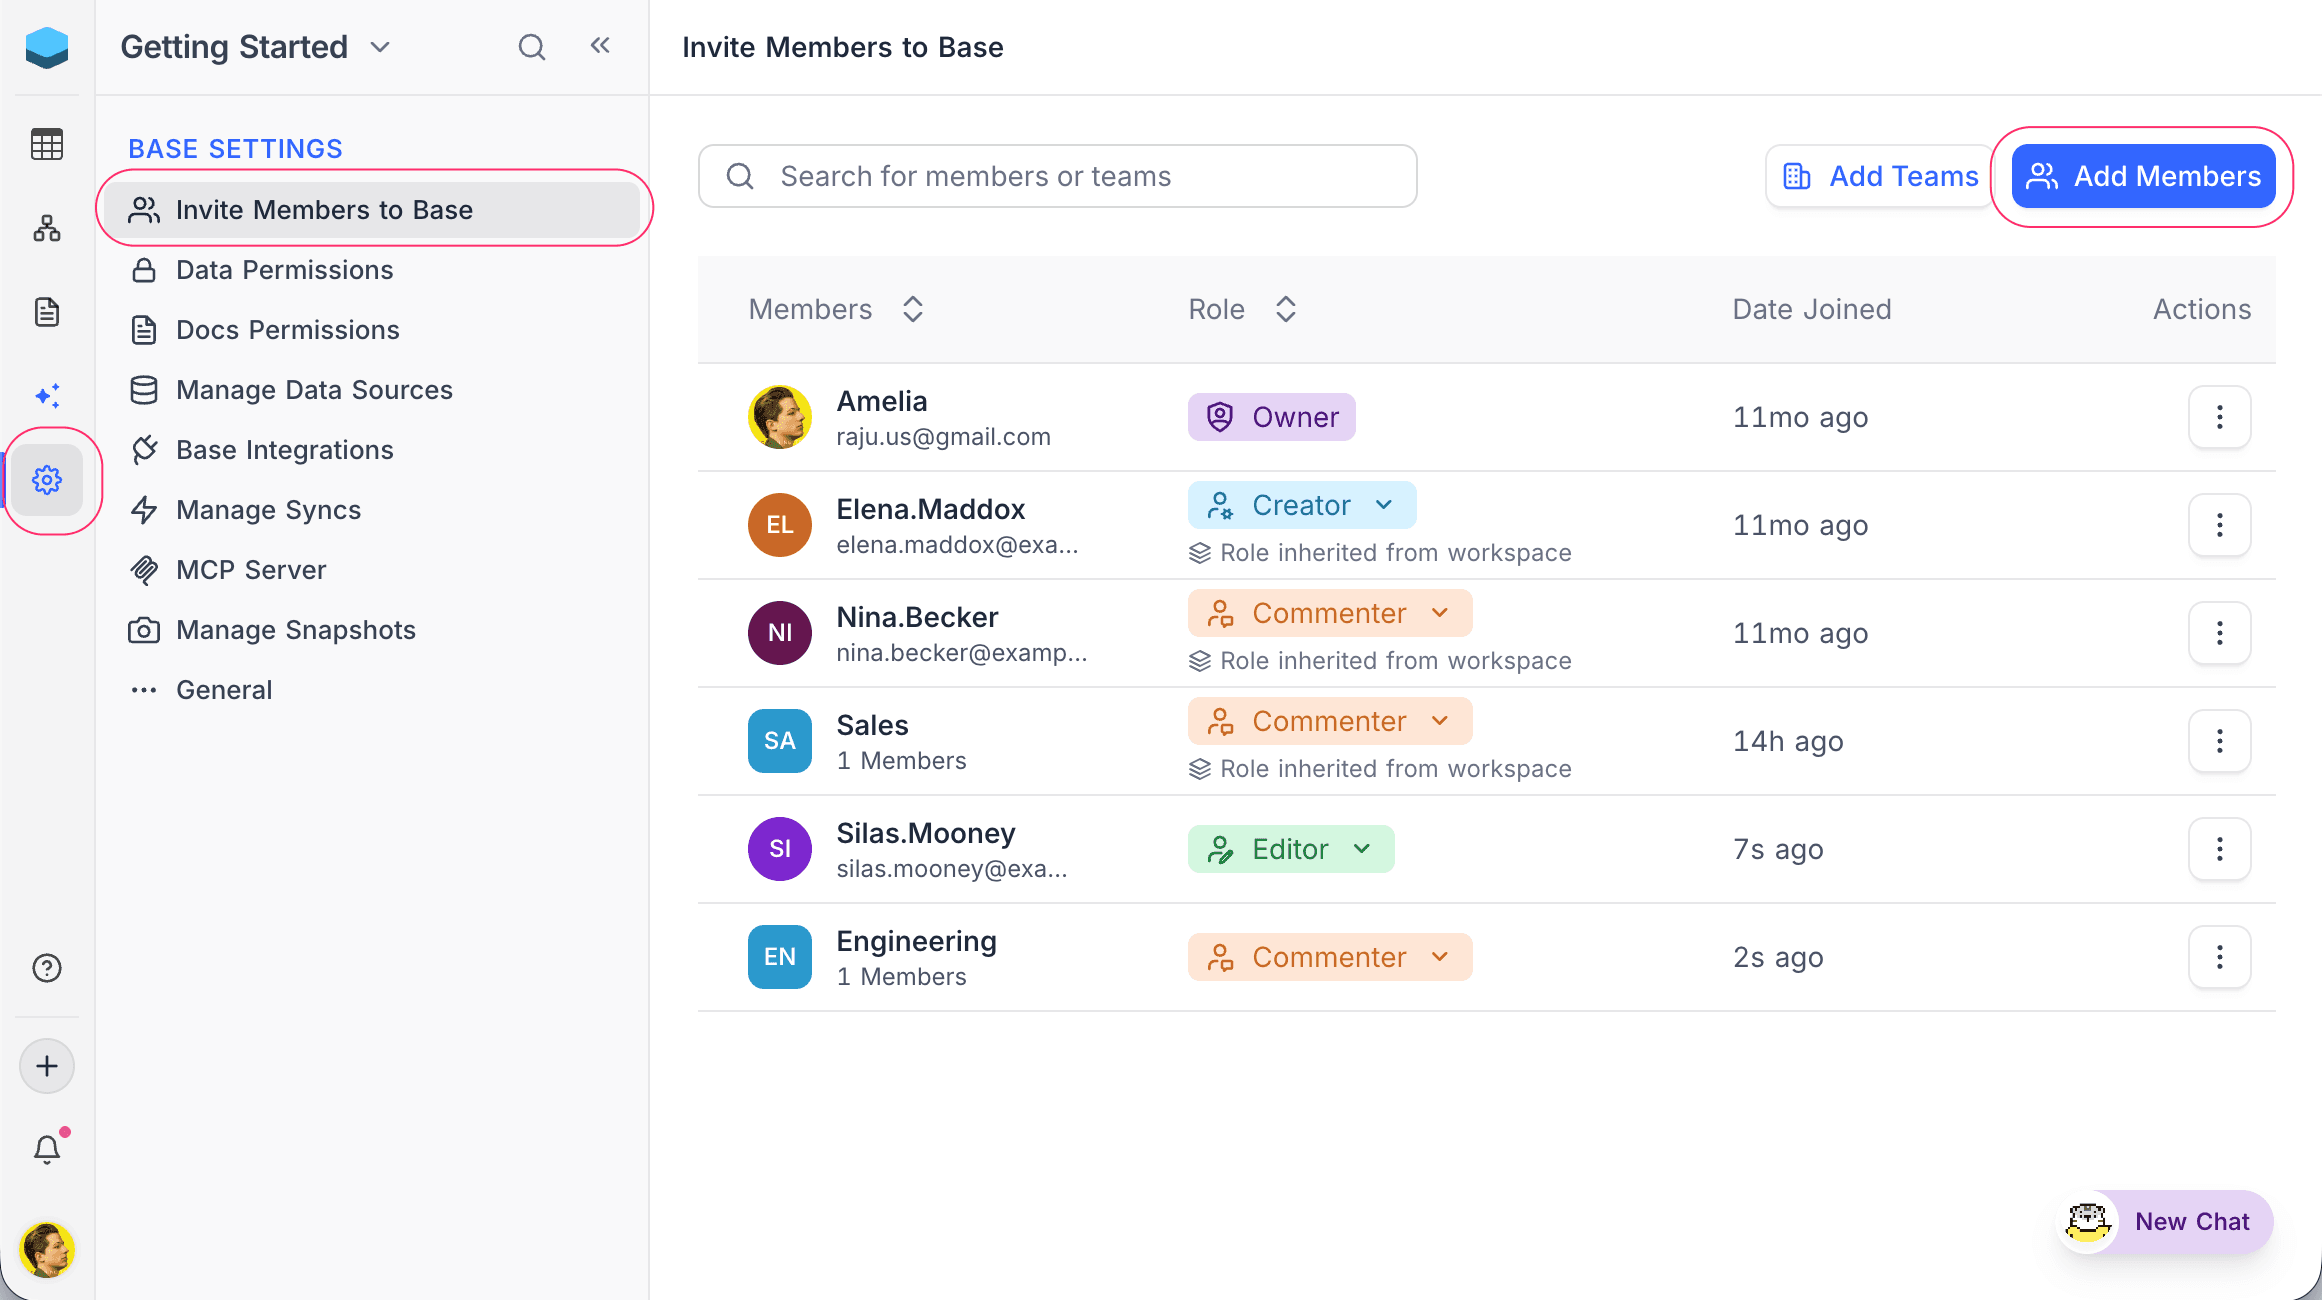Click the docs page sidebar icon

click(x=47, y=312)
